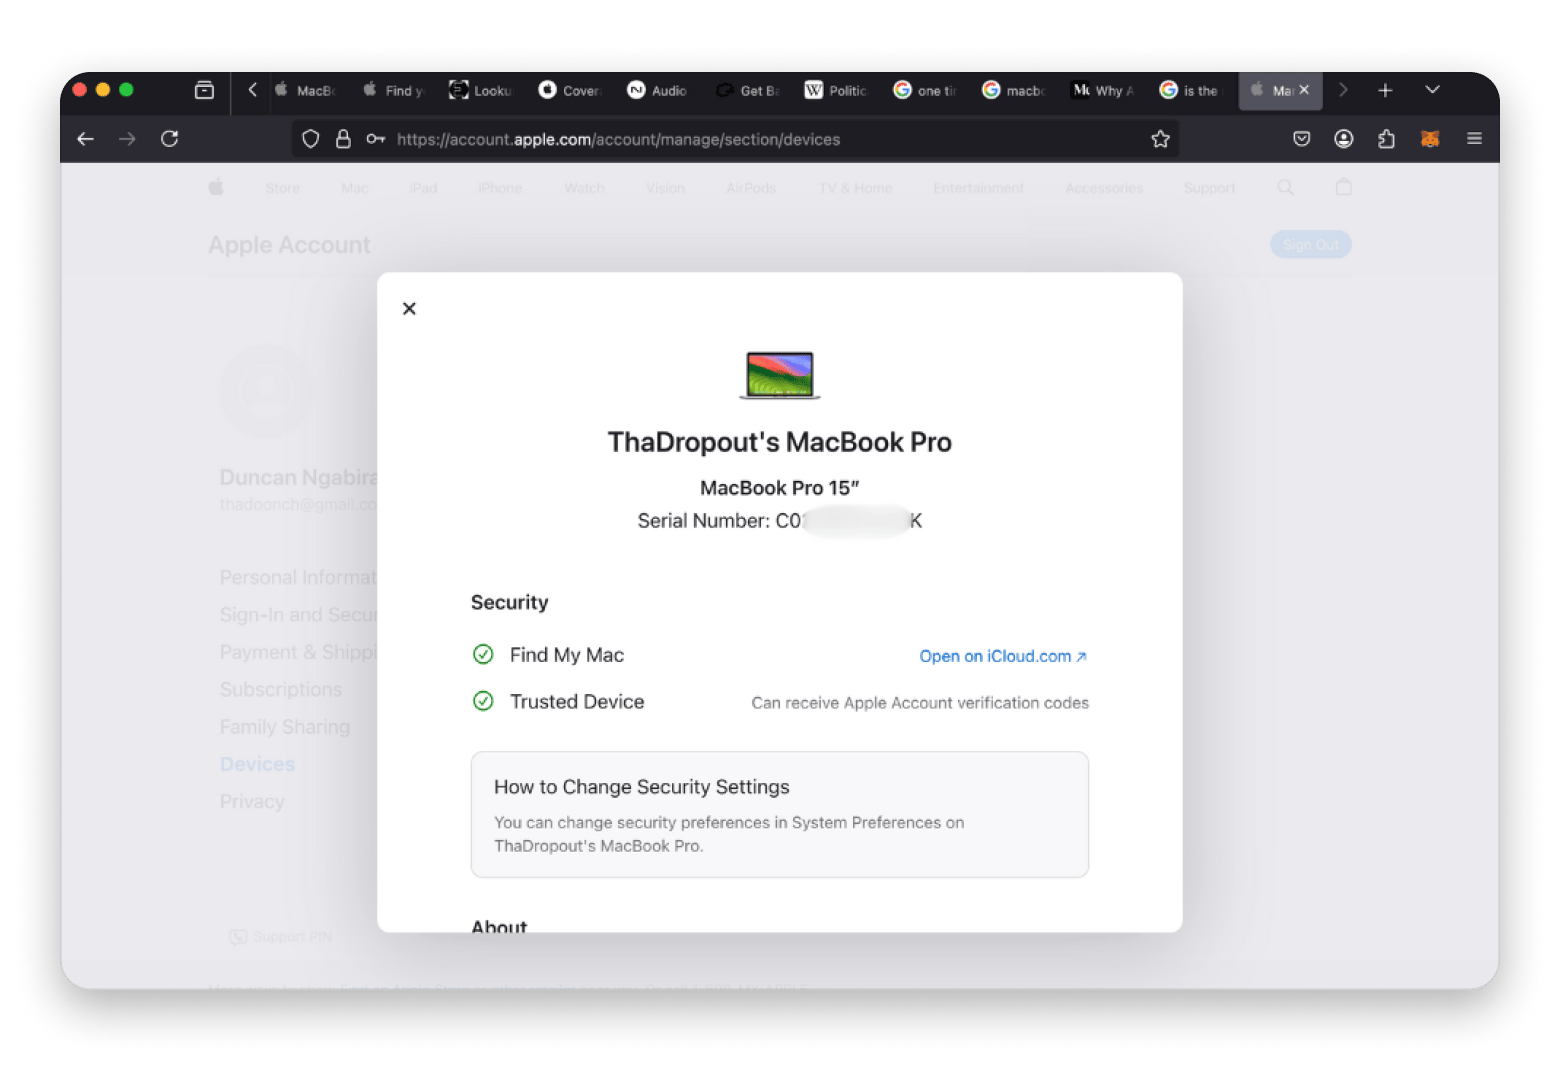Image resolution: width=1560 pixels, height=1070 pixels.
Task: Open the Firefox hamburger menu
Action: (1472, 139)
